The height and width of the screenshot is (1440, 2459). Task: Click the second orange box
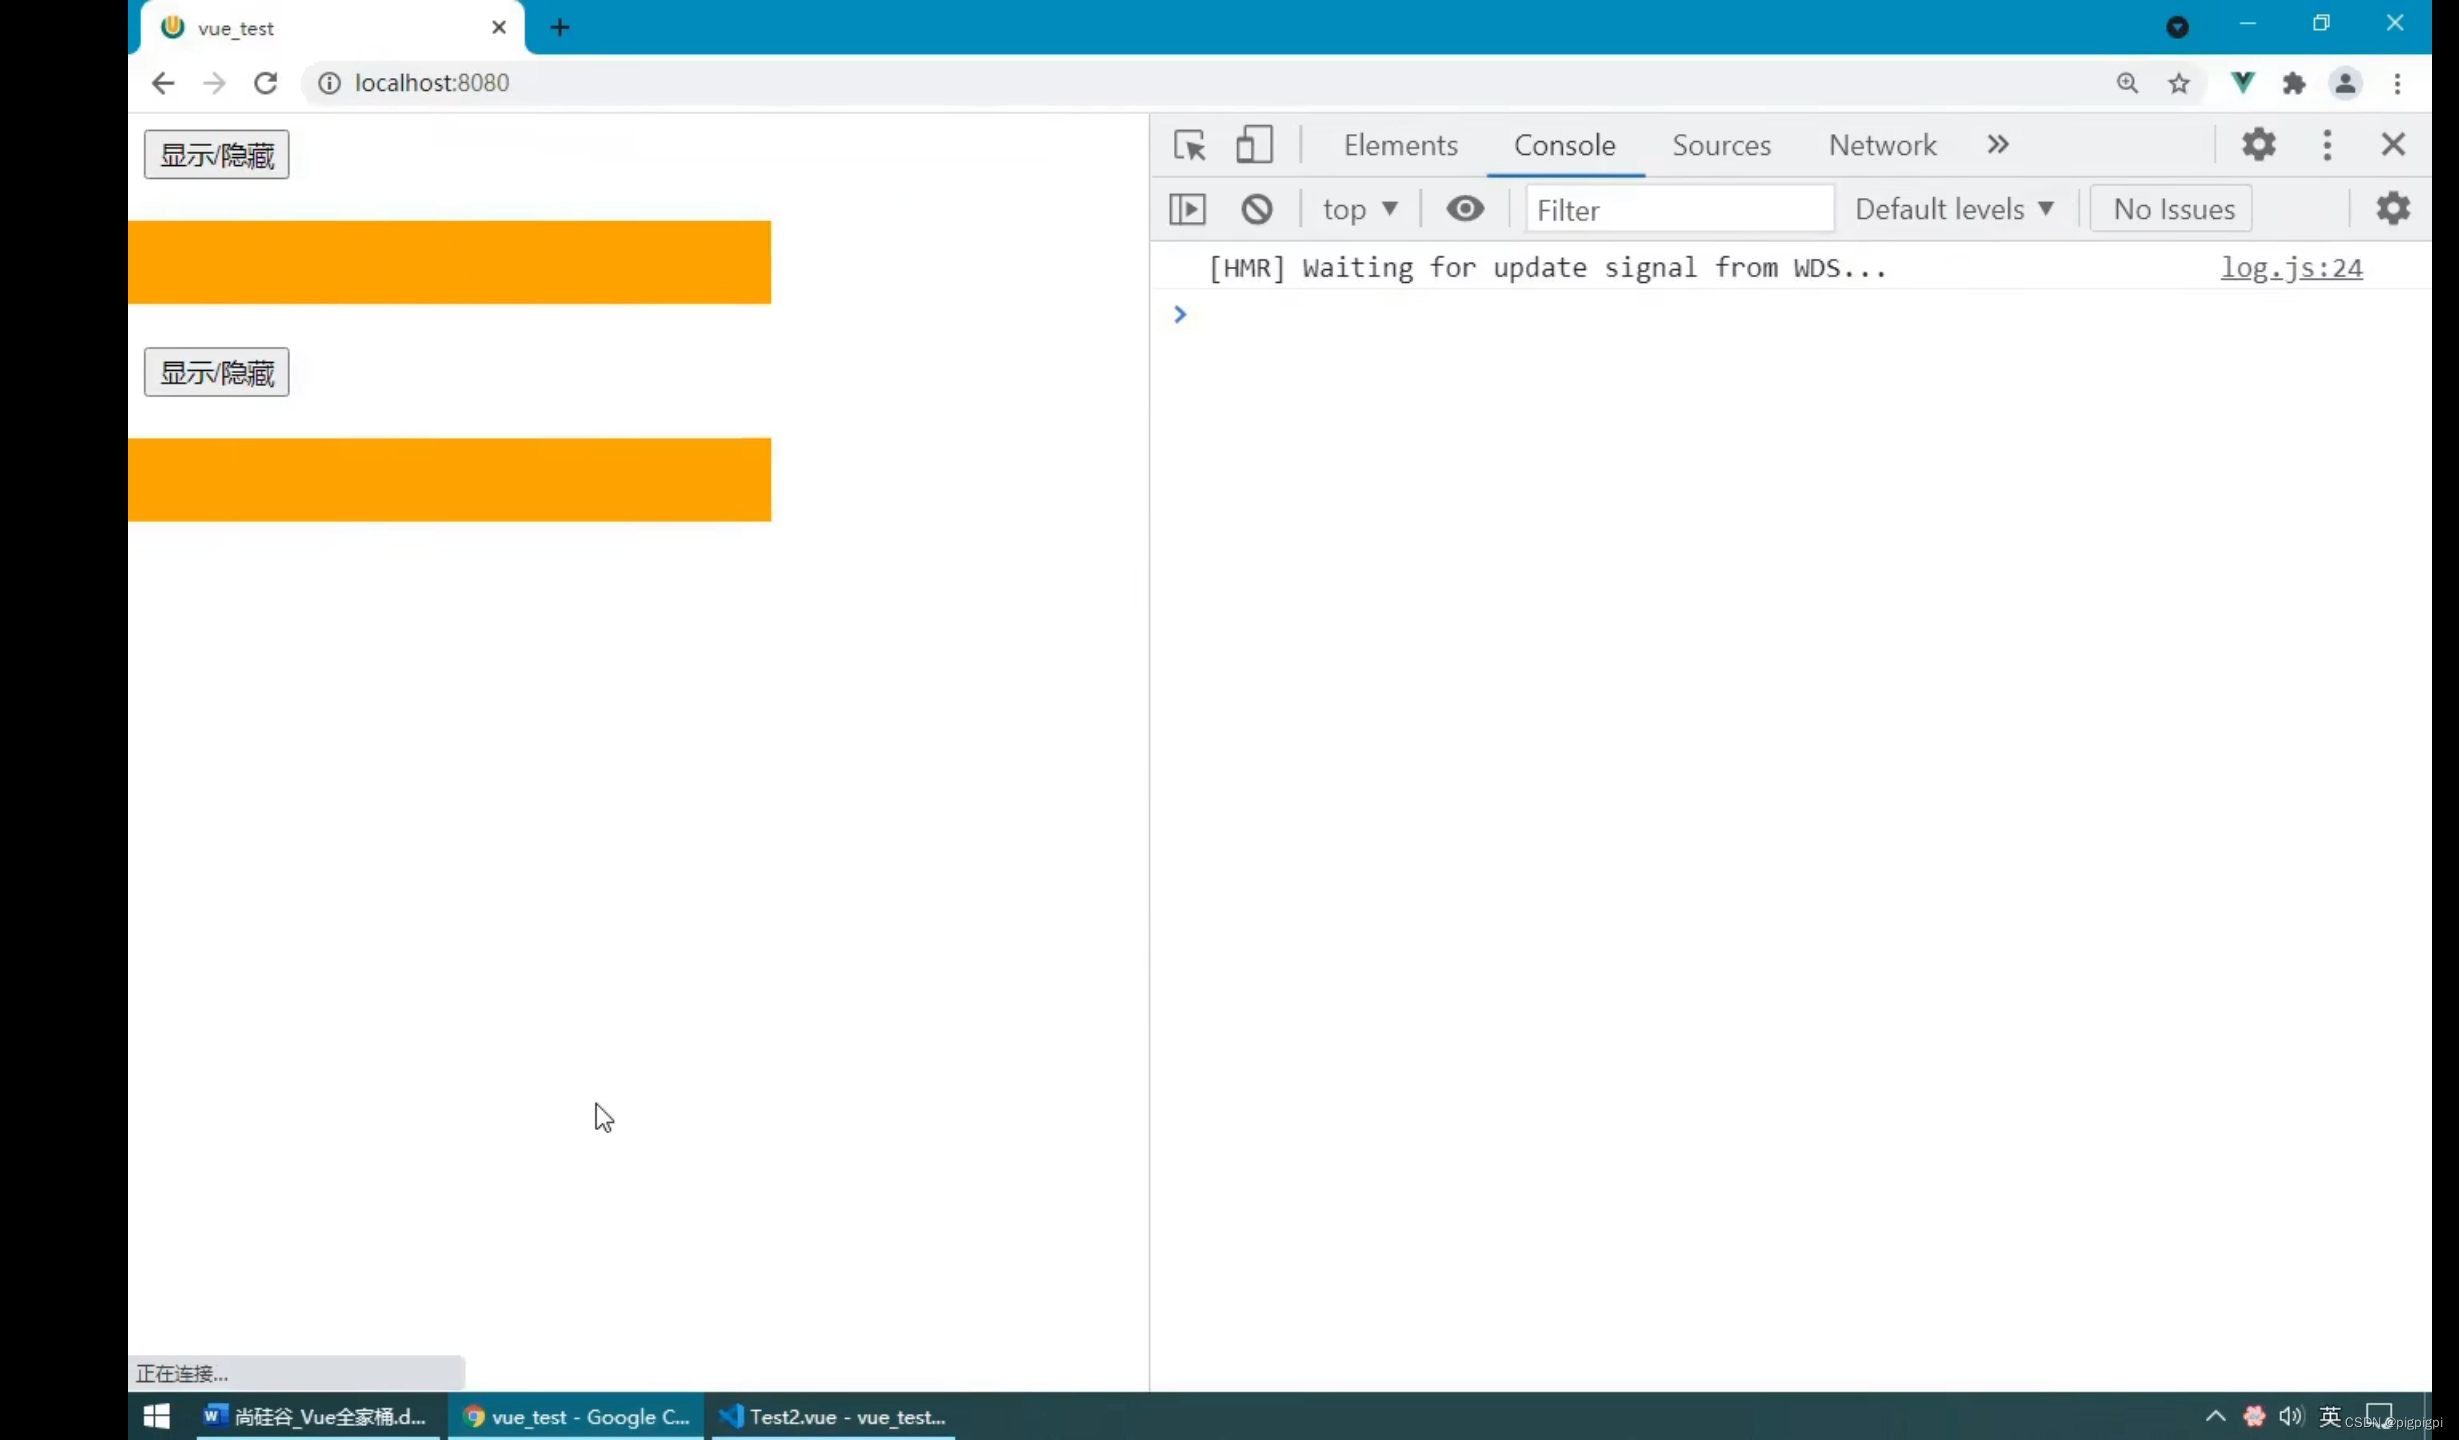click(x=449, y=480)
